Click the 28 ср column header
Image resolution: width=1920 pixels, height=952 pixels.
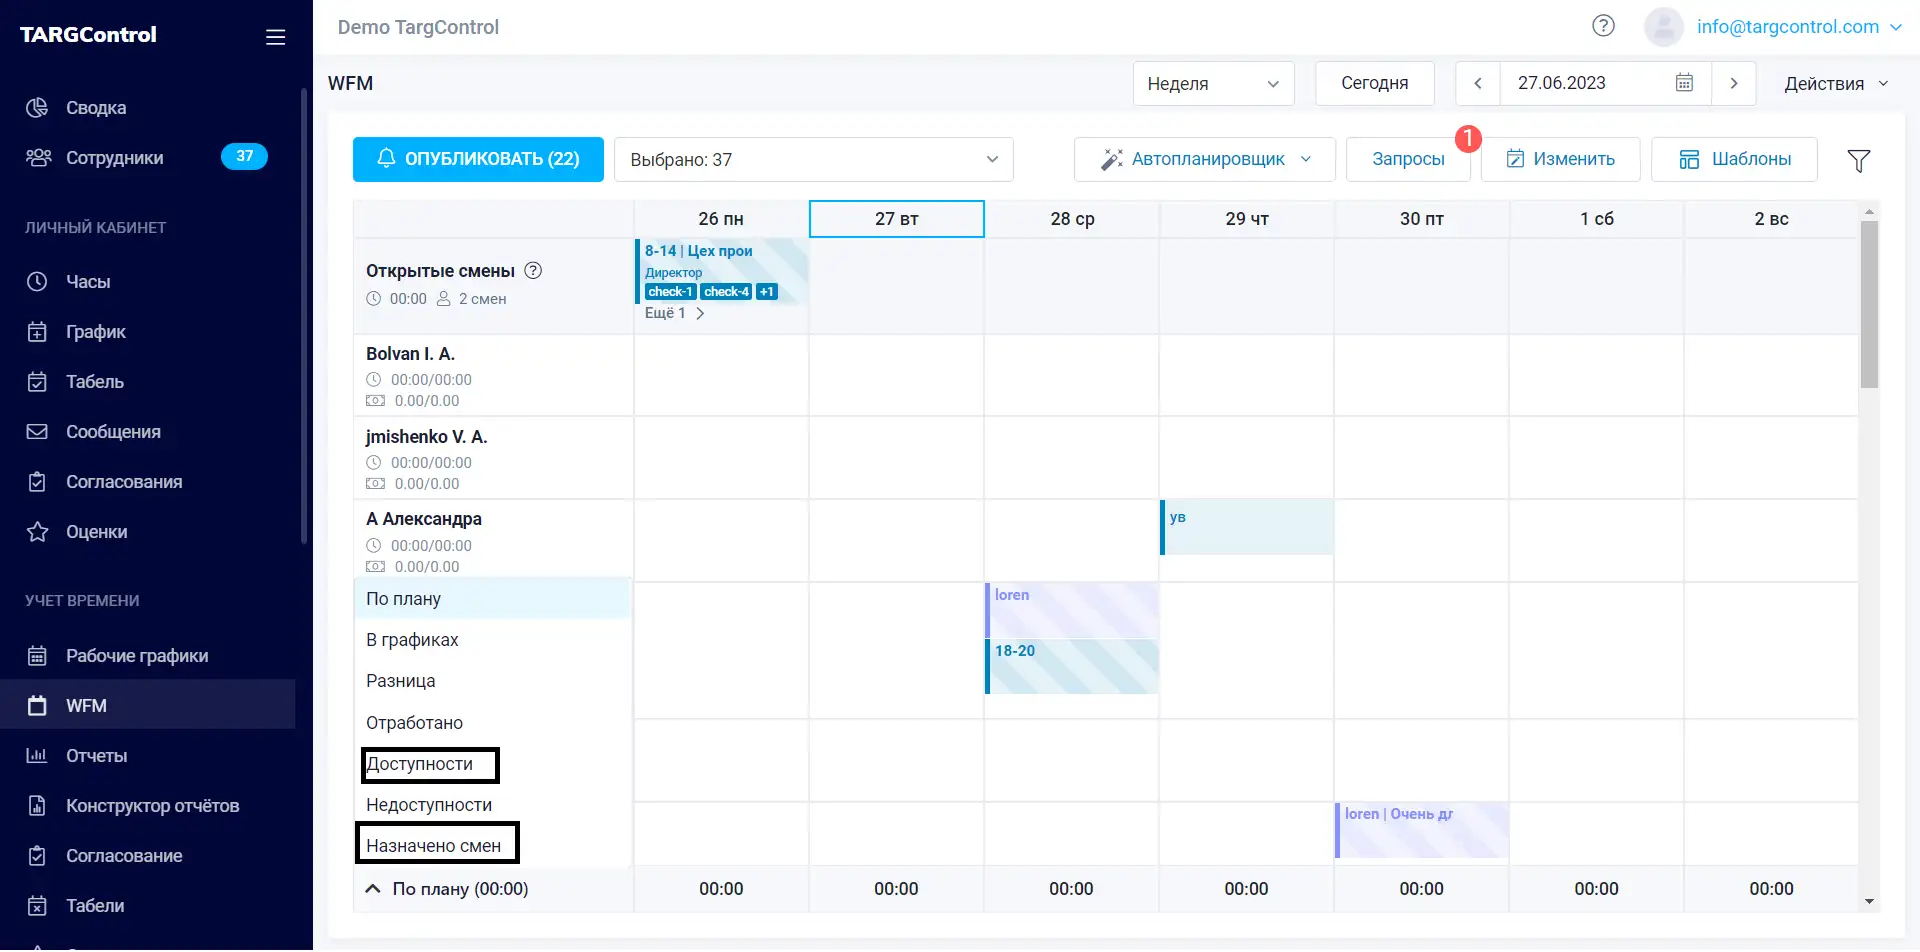(x=1072, y=219)
